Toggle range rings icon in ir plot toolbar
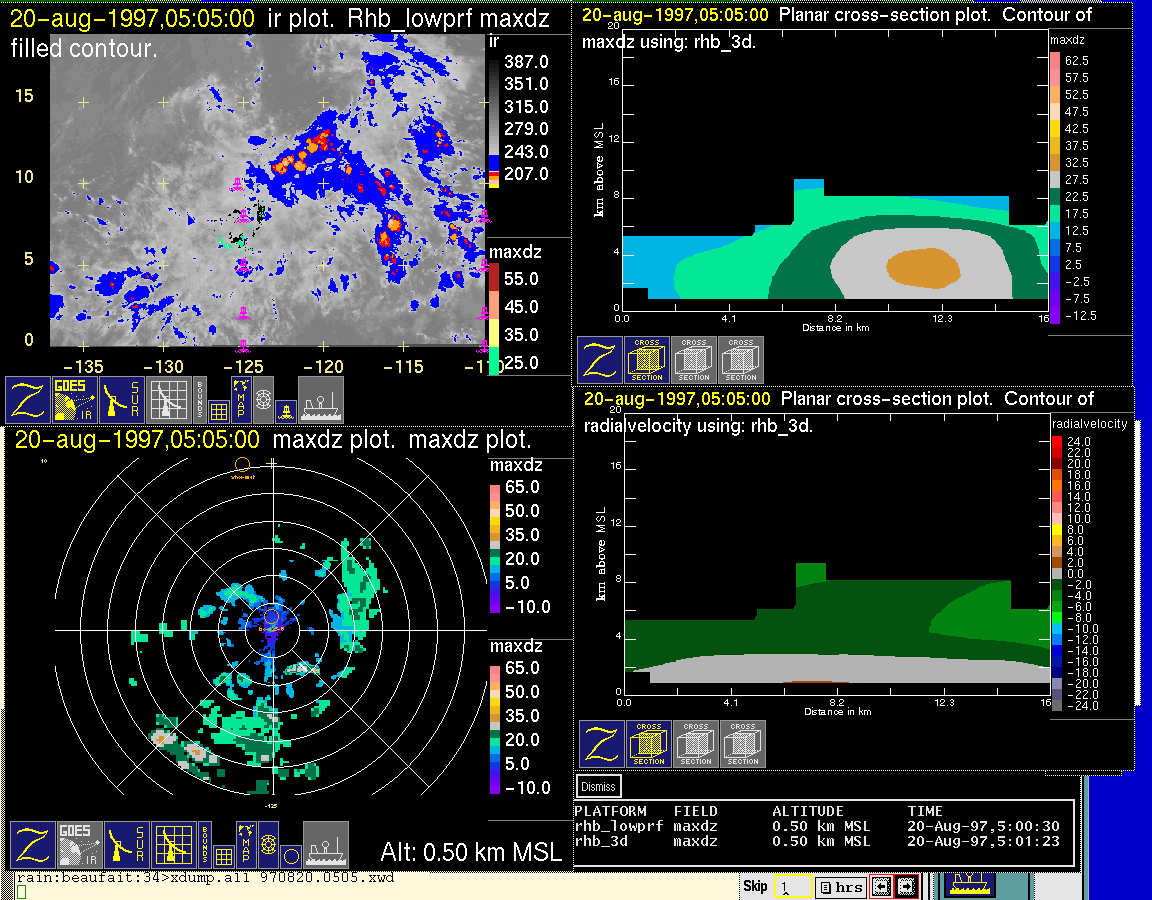 click(x=263, y=399)
